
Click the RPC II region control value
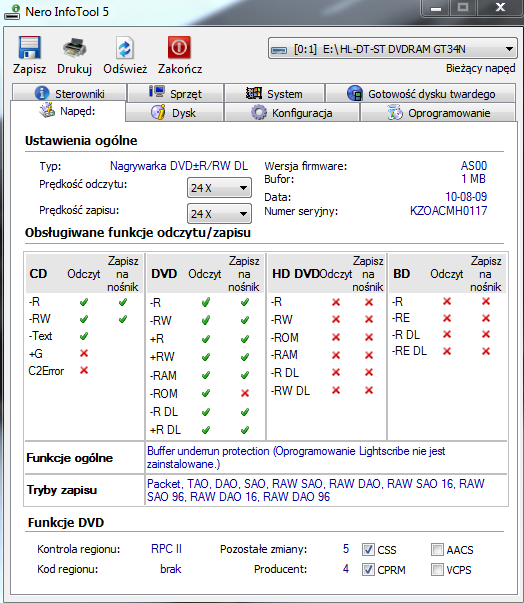pyautogui.click(x=166, y=549)
